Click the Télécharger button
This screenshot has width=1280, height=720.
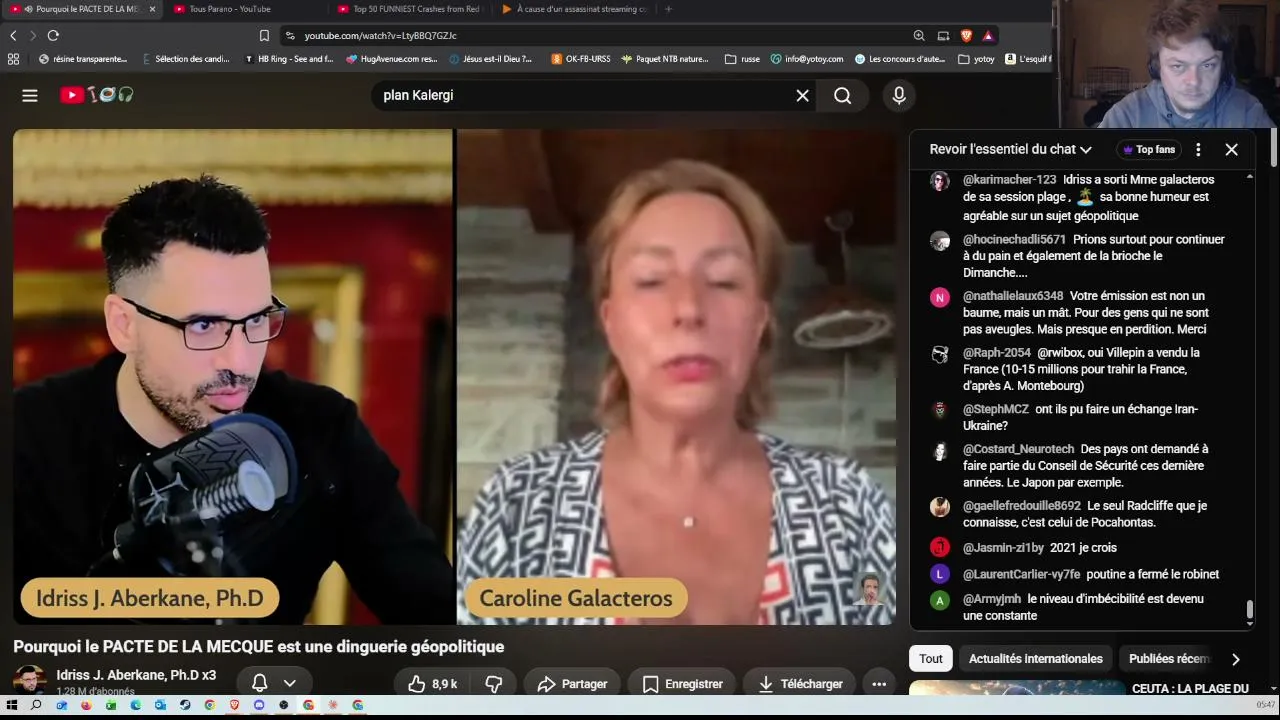(800, 684)
